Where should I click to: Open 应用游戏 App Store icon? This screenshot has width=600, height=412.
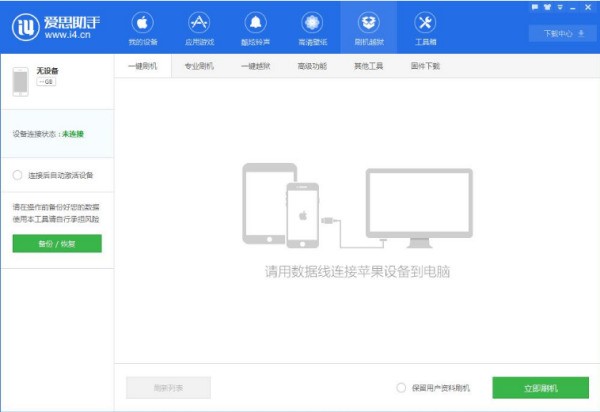199,28
